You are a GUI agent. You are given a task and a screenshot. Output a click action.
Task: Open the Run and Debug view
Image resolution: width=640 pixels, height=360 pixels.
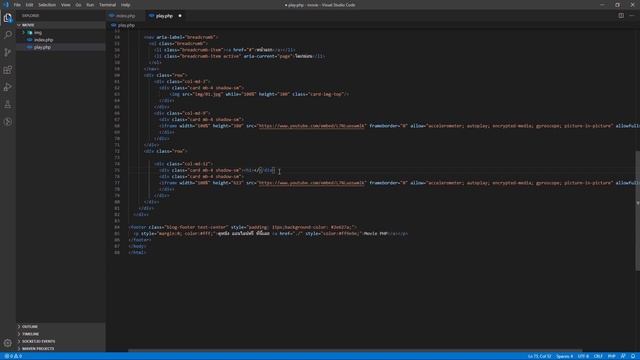click(8, 87)
